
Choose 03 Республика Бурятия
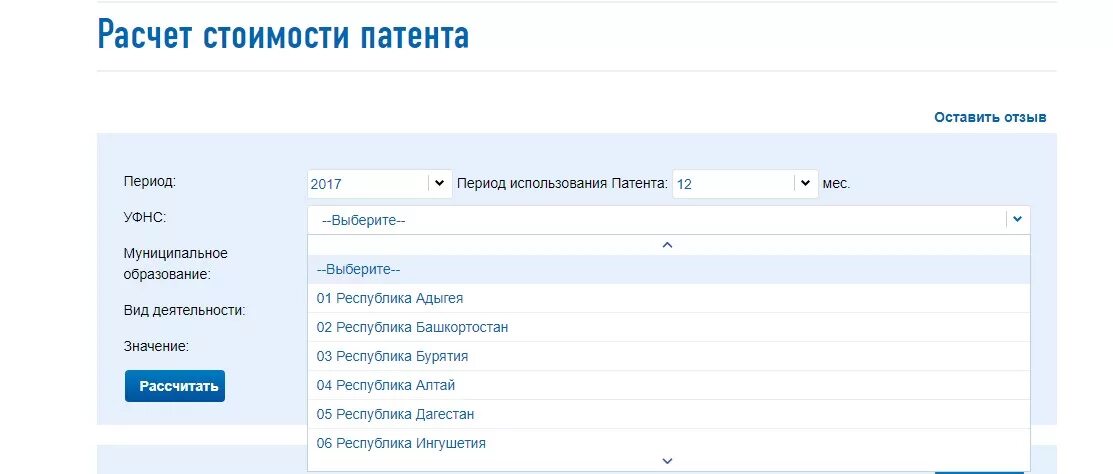(x=669, y=356)
